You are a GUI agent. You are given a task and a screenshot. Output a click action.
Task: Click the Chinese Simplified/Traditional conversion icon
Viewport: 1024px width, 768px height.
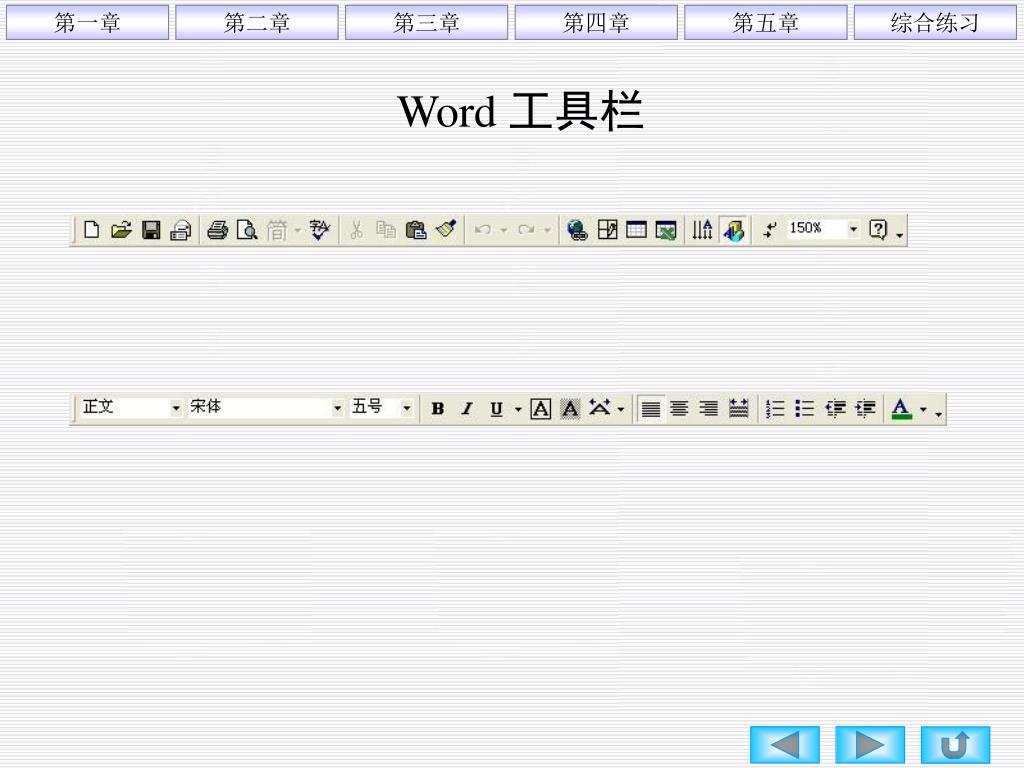click(x=277, y=230)
